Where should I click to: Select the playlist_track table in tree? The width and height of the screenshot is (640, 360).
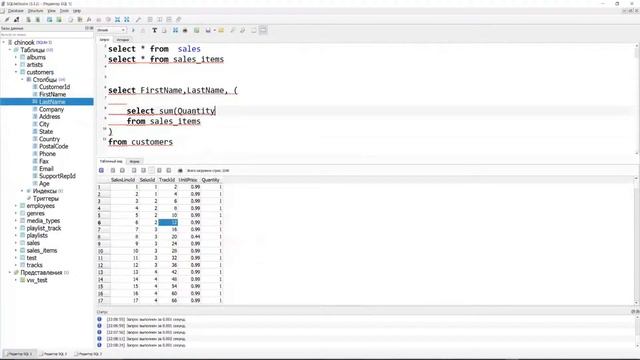(x=44, y=228)
